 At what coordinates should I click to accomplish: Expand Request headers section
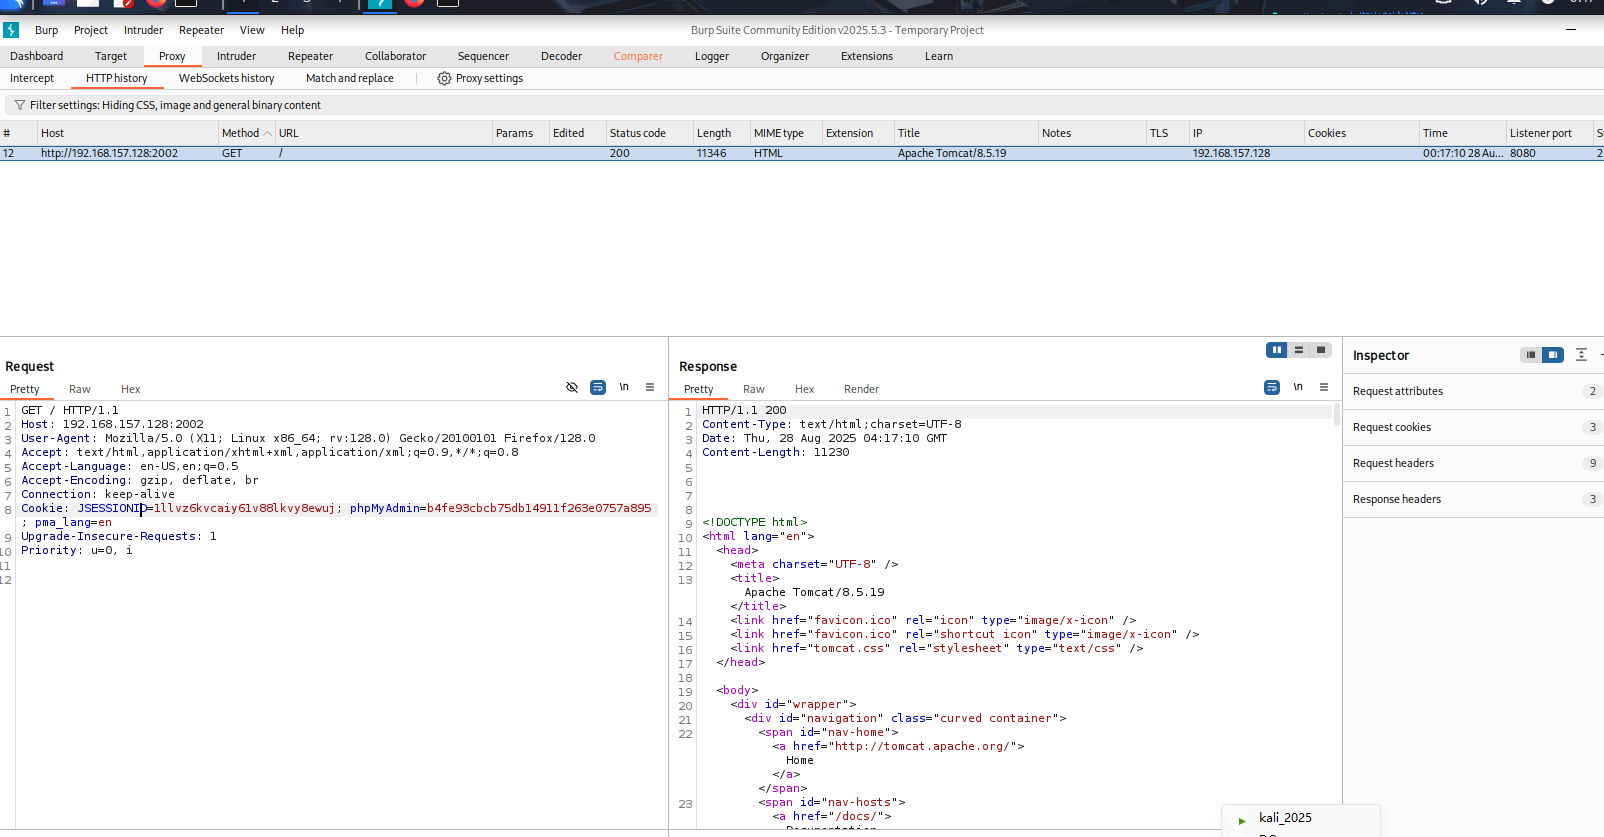coord(1473,463)
